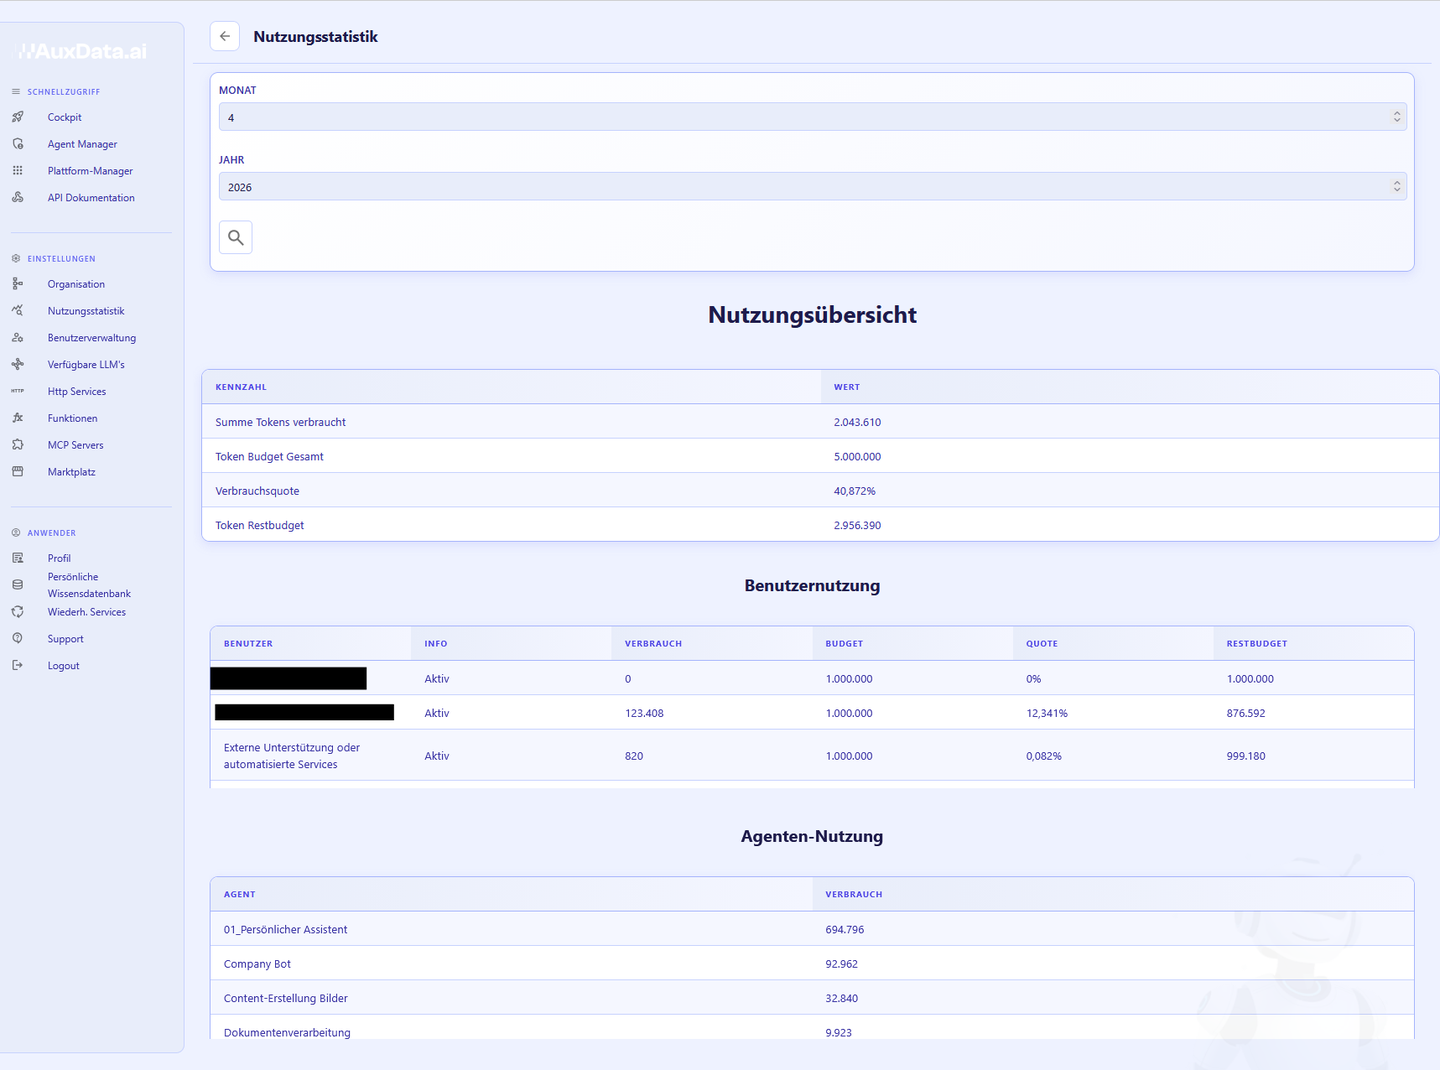The image size is (1440, 1070).
Task: Click 'Externe Unterstützung oder automatisierte Services'
Action: tap(292, 756)
